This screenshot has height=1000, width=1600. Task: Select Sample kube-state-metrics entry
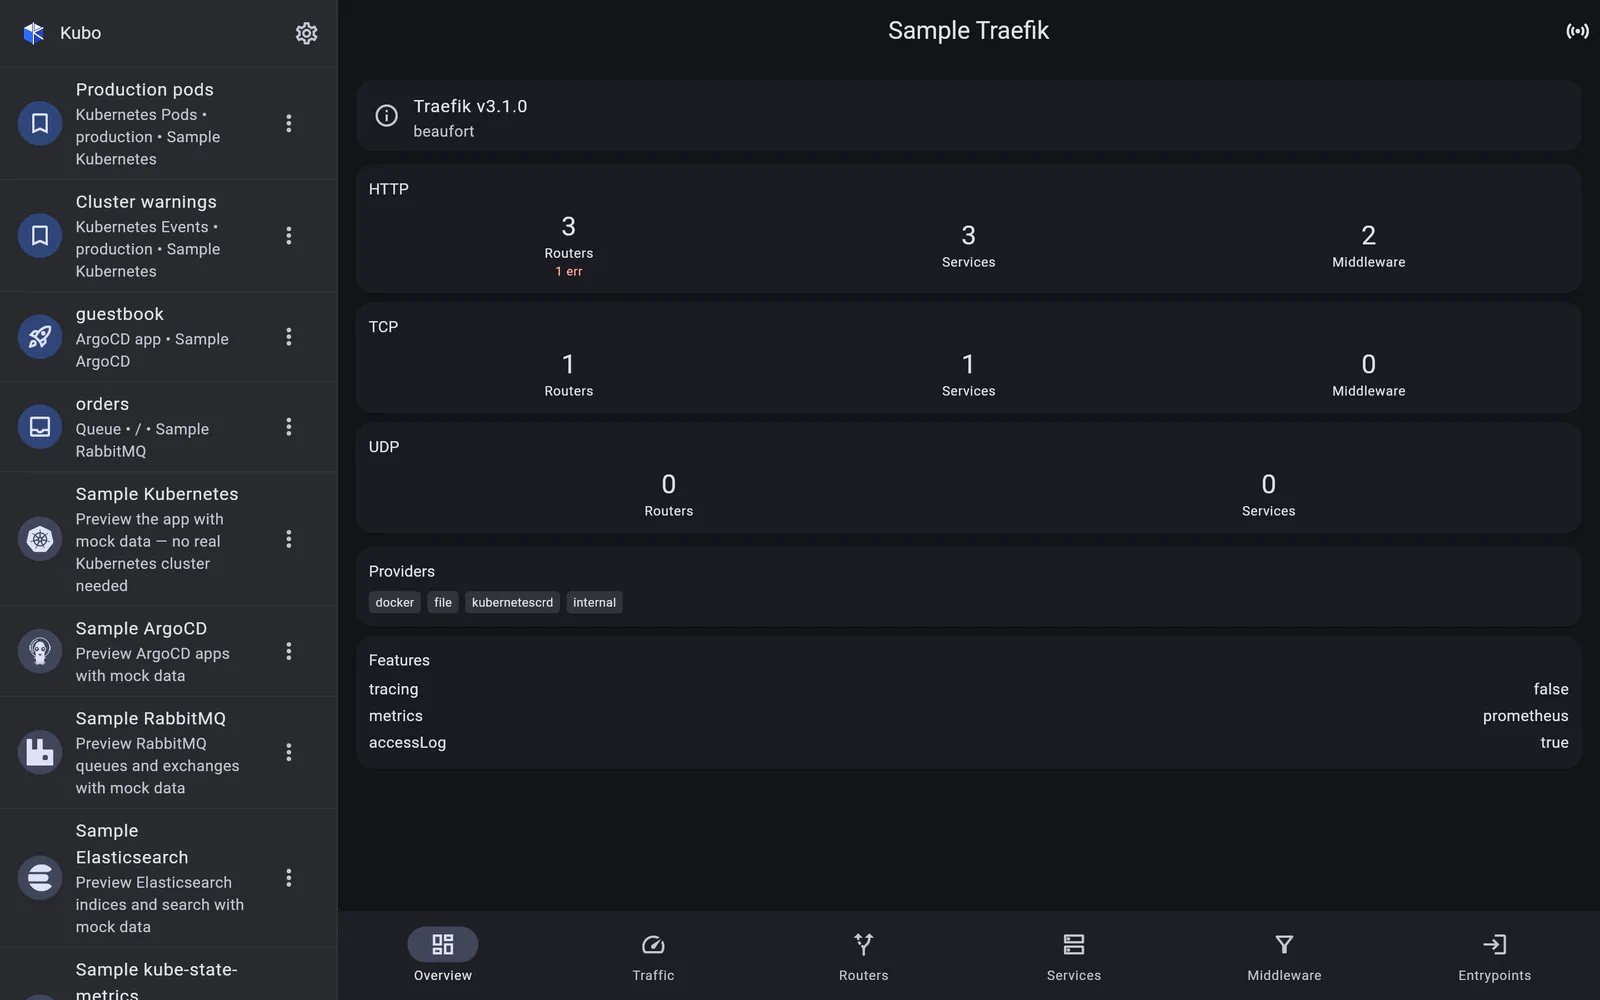click(168, 975)
